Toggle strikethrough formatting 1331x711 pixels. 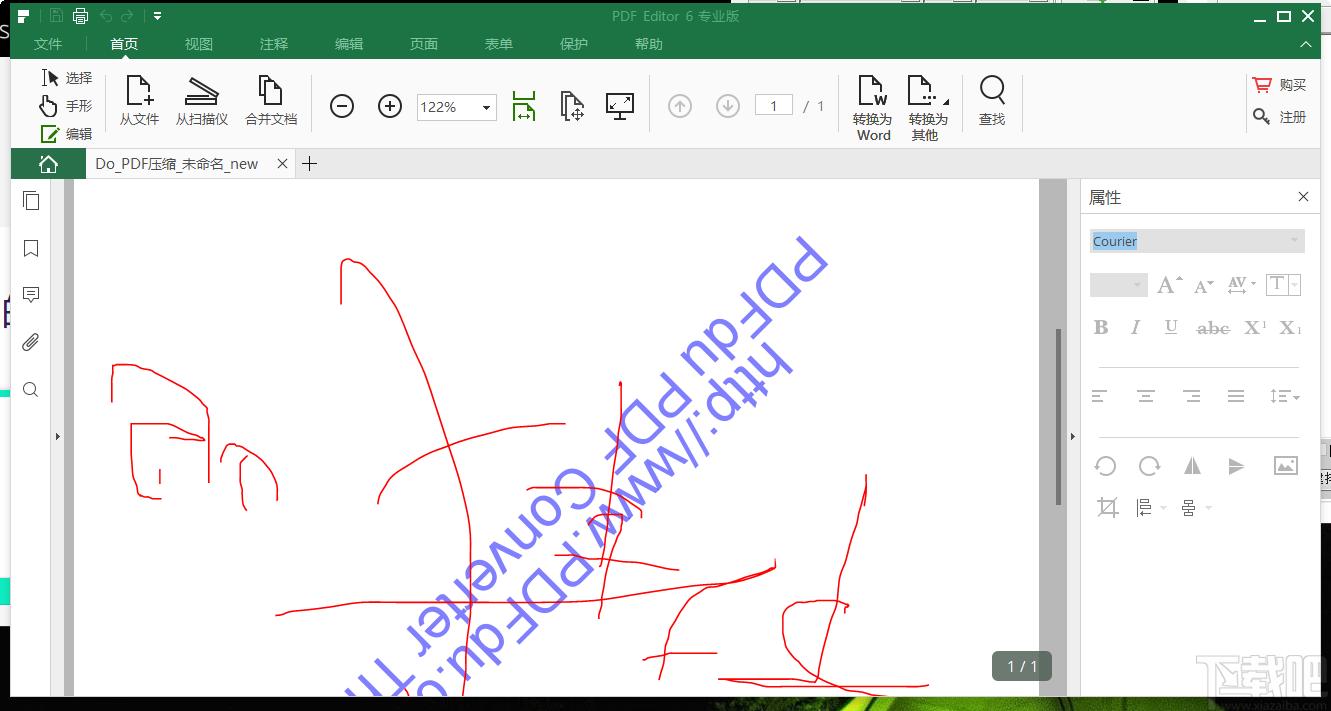click(x=1213, y=327)
